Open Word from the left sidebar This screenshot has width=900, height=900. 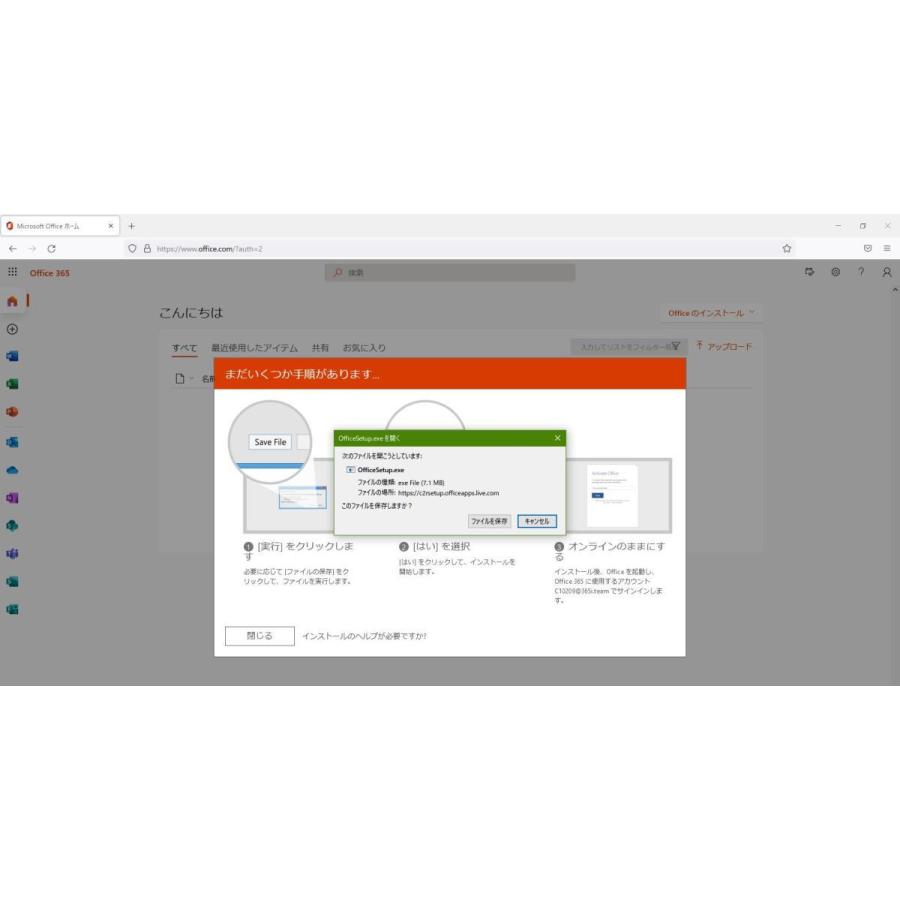point(12,356)
